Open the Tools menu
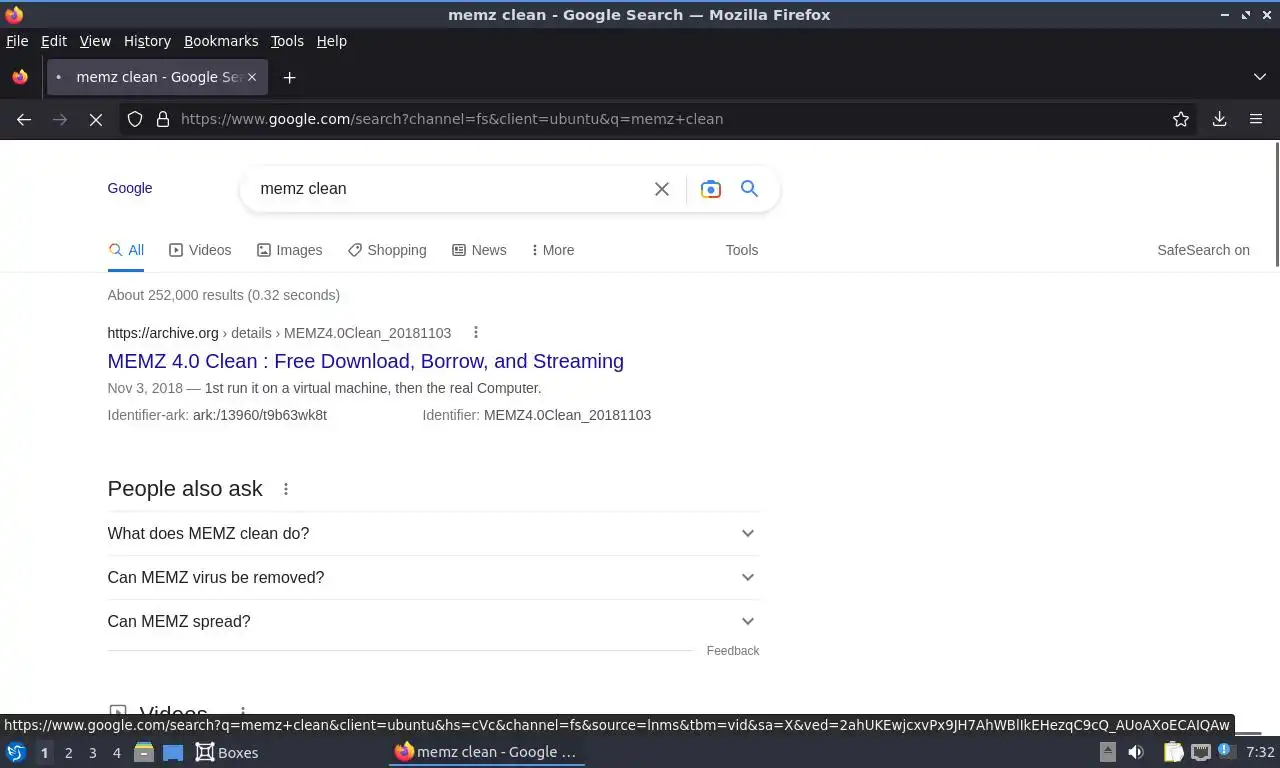Image resolution: width=1280 pixels, height=768 pixels. [x=287, y=41]
